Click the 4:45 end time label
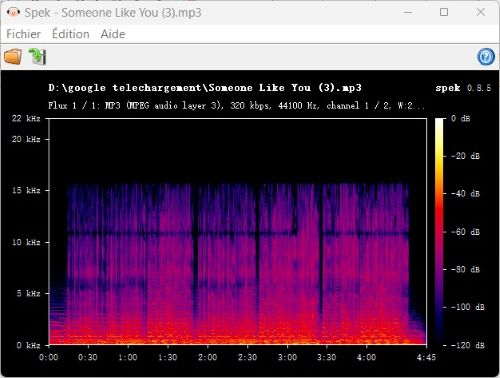The width and height of the screenshot is (500, 378). pyautogui.click(x=426, y=357)
